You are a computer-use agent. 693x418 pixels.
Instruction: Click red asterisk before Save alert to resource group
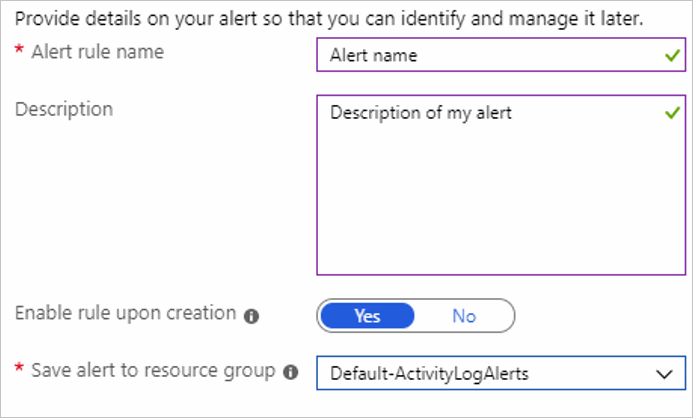pos(19,372)
